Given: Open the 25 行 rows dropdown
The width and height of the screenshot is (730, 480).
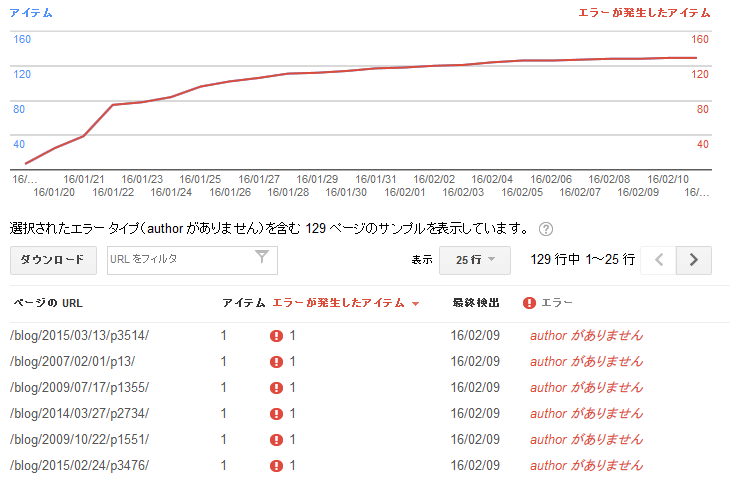Looking at the screenshot, I should 474,260.
